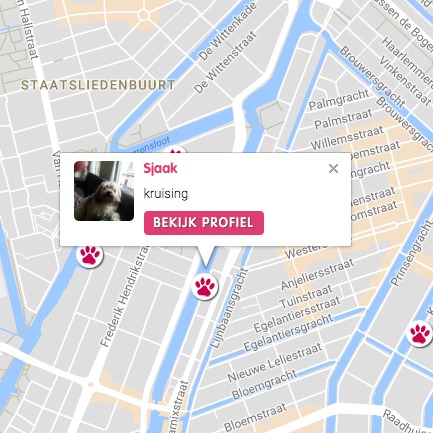433x433 pixels.
Task: Click the Anjeliersstraat street label
Action: click(x=317, y=274)
